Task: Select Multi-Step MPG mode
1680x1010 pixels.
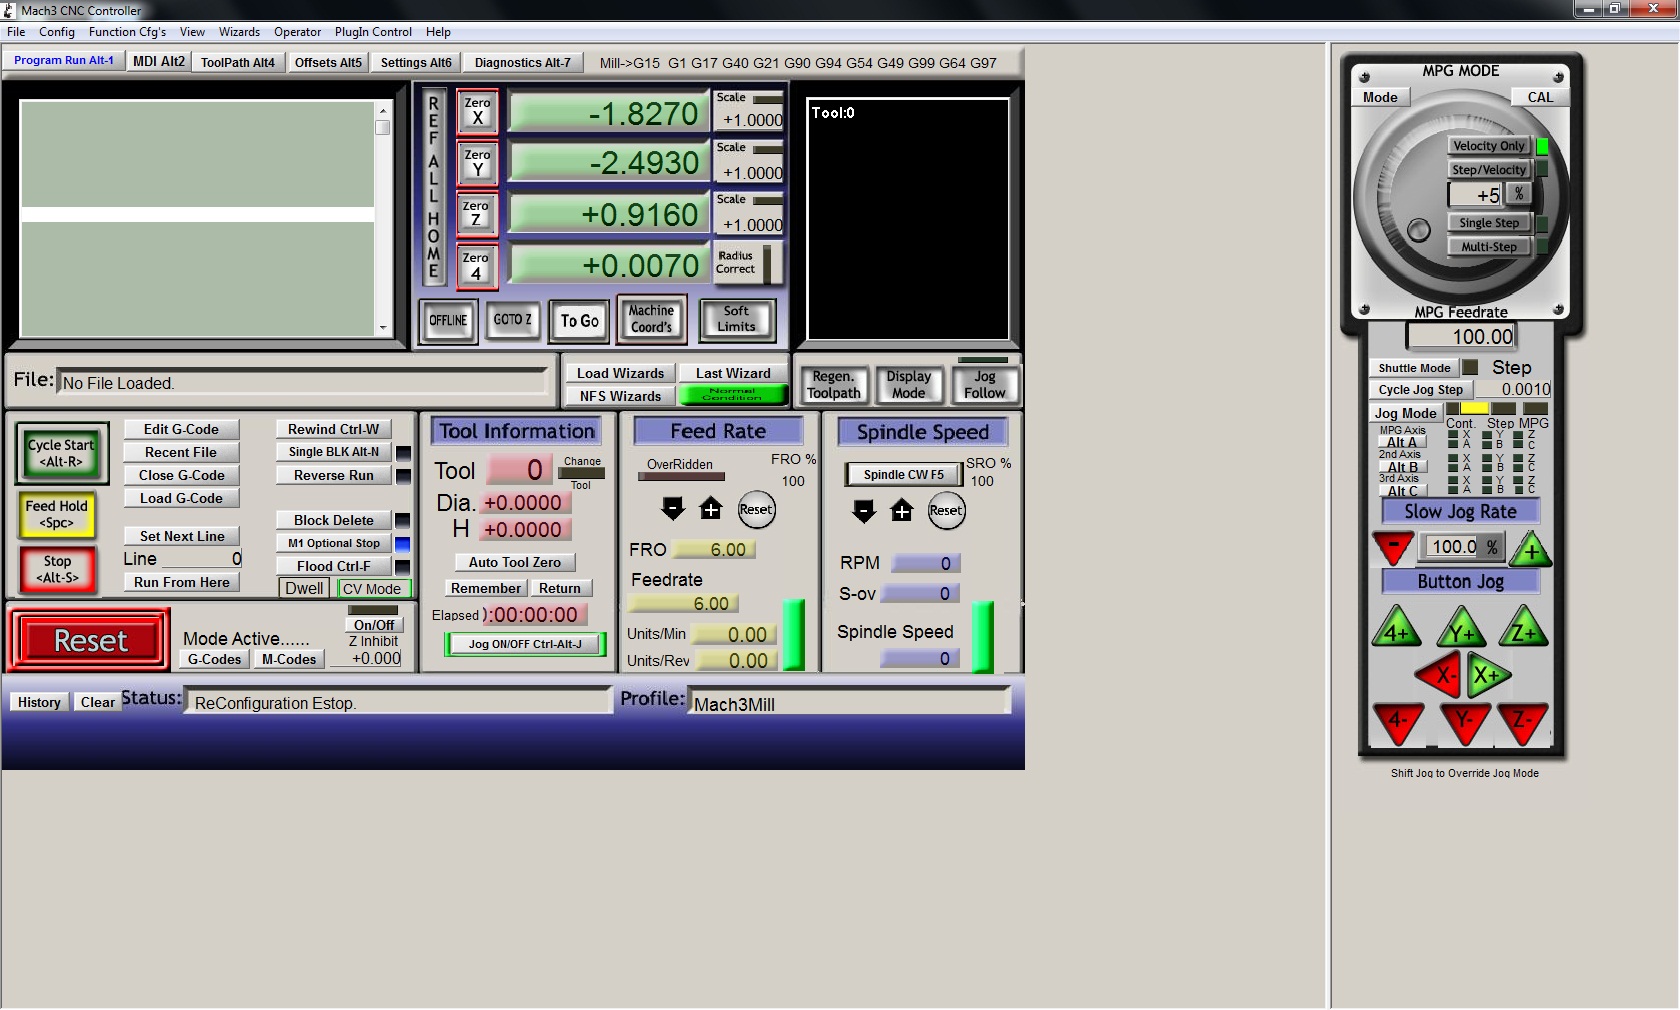Action: (x=1489, y=247)
